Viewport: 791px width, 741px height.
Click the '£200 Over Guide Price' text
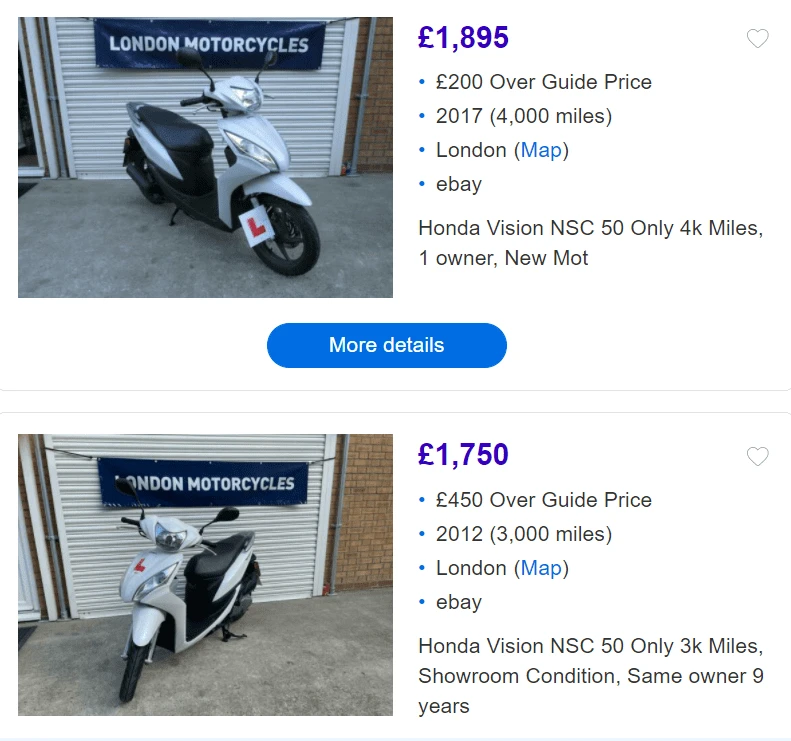543,82
